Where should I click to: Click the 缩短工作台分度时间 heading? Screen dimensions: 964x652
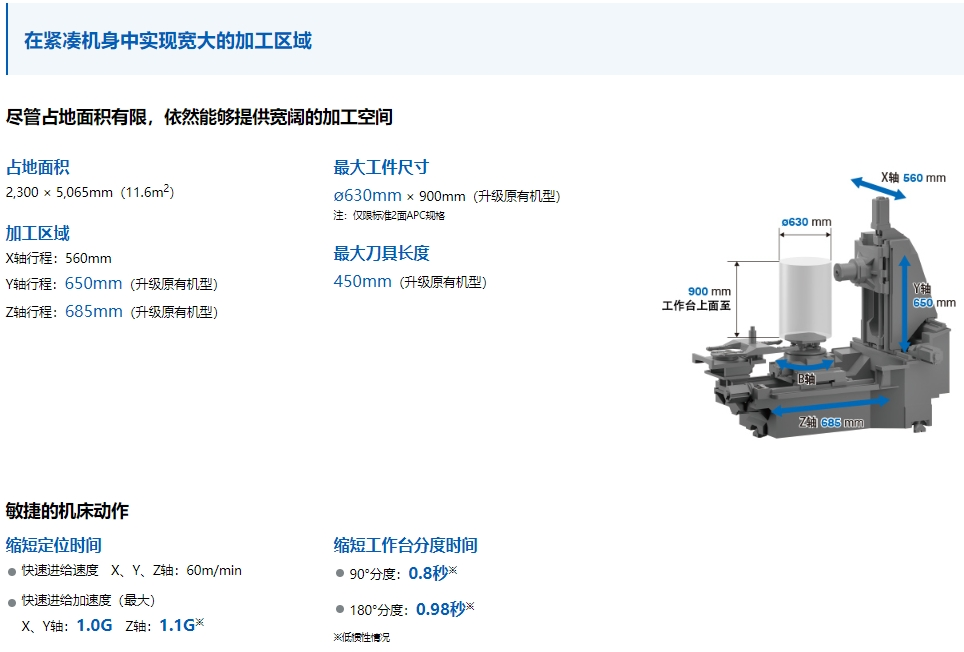pyautogui.click(x=405, y=545)
